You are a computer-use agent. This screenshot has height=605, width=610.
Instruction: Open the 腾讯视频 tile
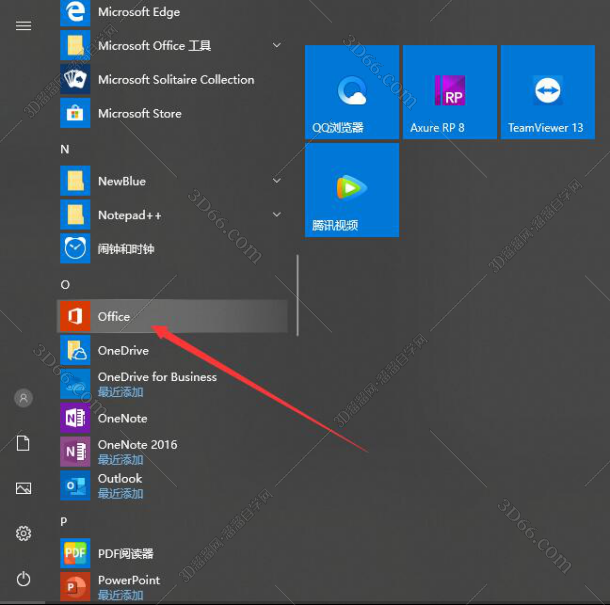click(x=352, y=190)
